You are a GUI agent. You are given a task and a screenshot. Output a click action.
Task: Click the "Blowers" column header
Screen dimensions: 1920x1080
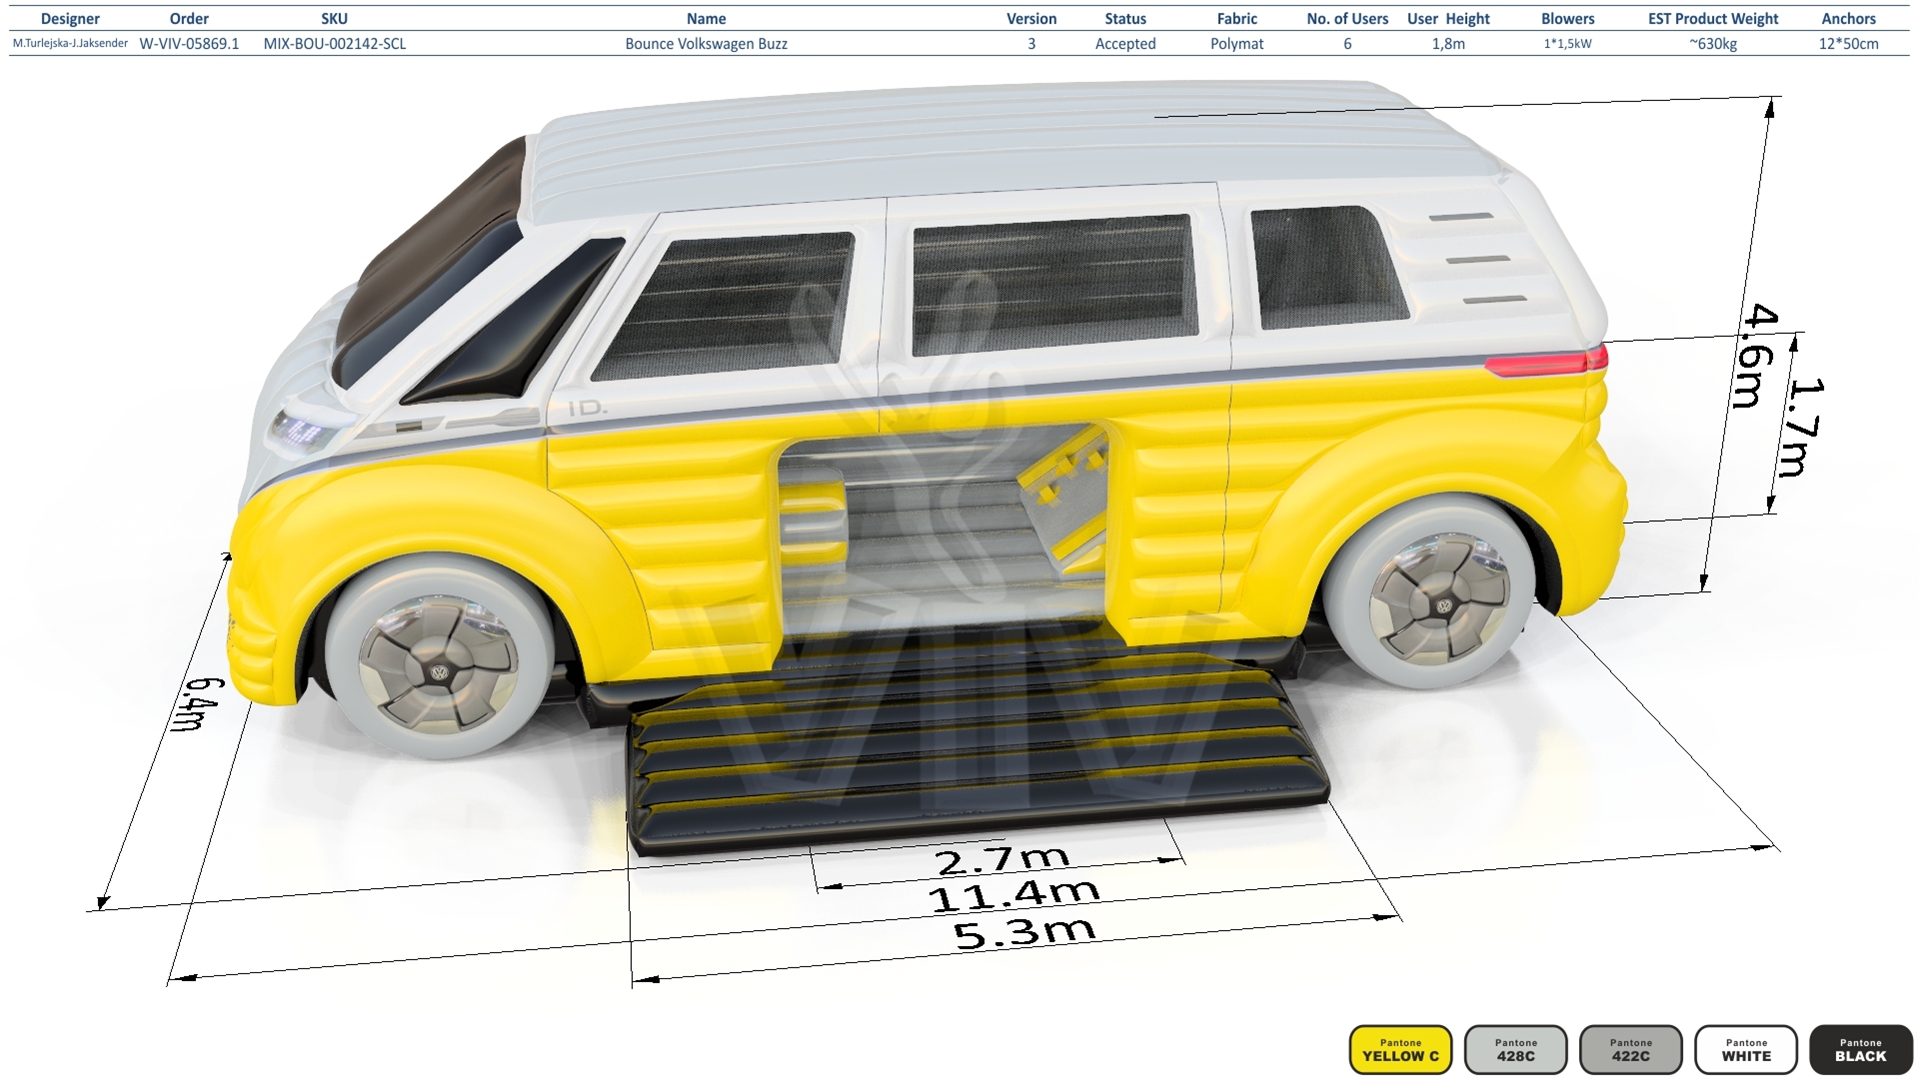pyautogui.click(x=1568, y=19)
